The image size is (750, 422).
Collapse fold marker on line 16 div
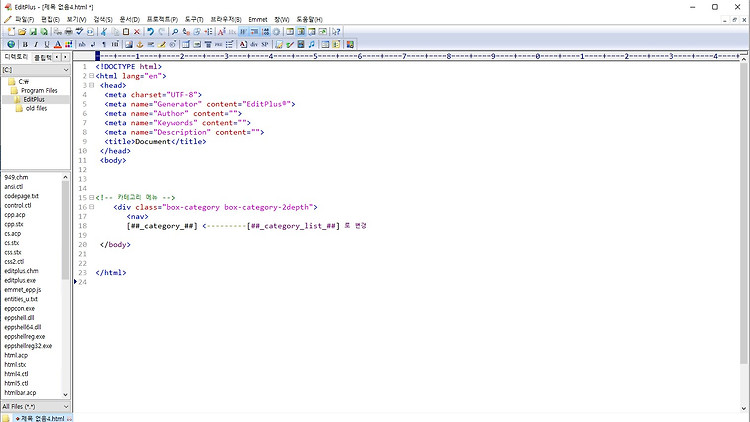pos(91,207)
